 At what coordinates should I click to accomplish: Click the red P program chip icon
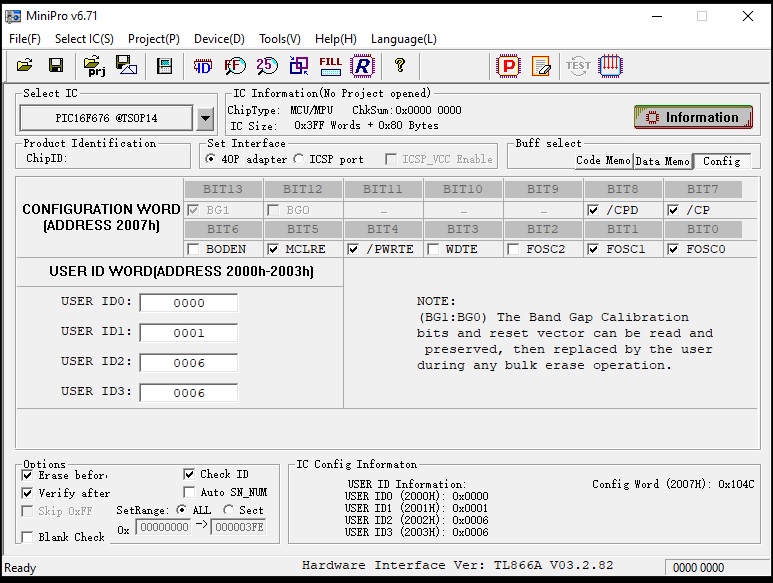(509, 66)
